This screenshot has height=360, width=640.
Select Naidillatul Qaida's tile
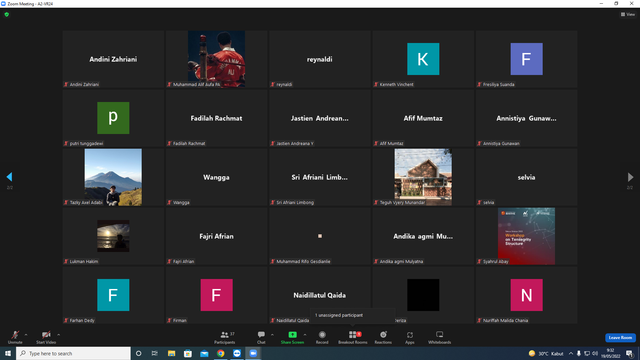pyautogui.click(x=320, y=295)
